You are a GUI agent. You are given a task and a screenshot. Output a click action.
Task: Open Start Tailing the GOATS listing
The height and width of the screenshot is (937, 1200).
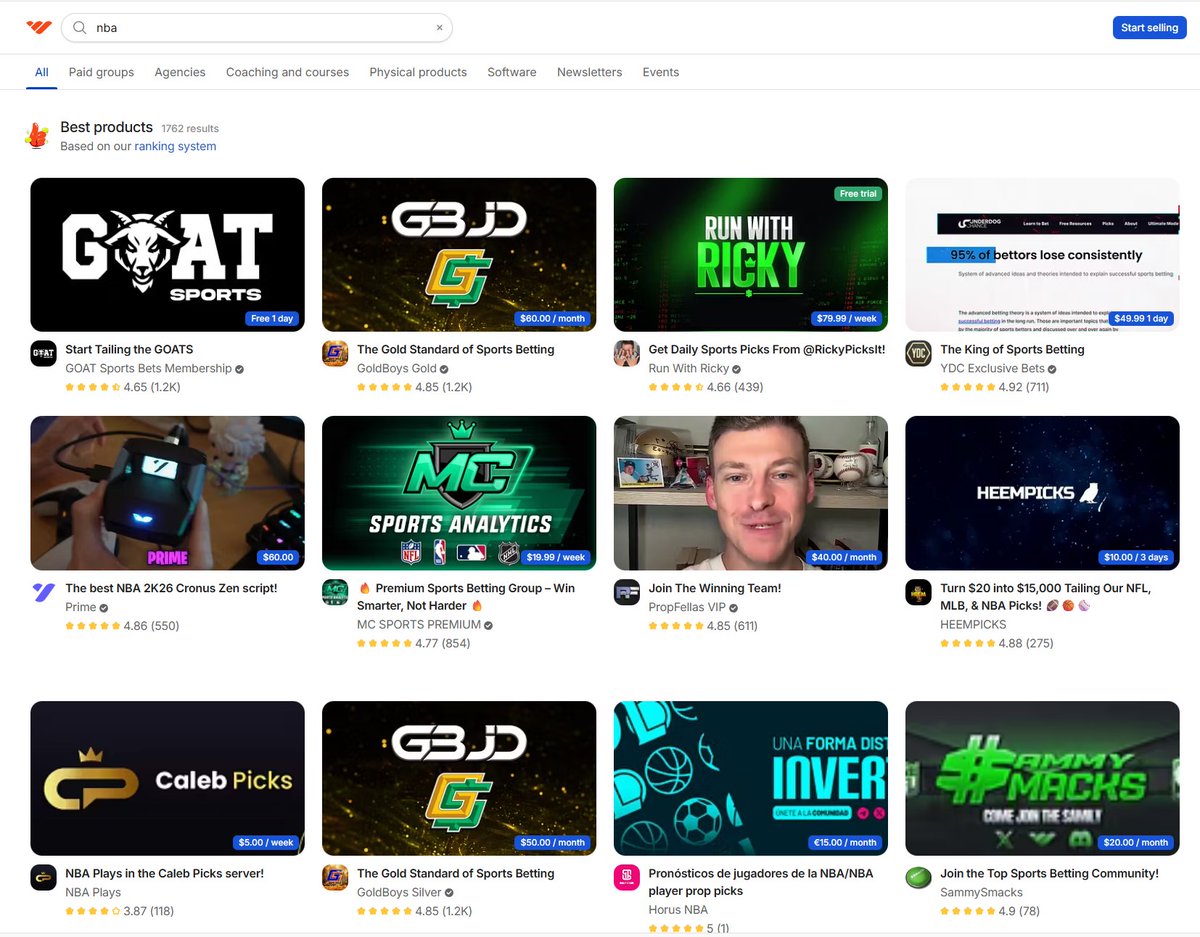(x=129, y=349)
